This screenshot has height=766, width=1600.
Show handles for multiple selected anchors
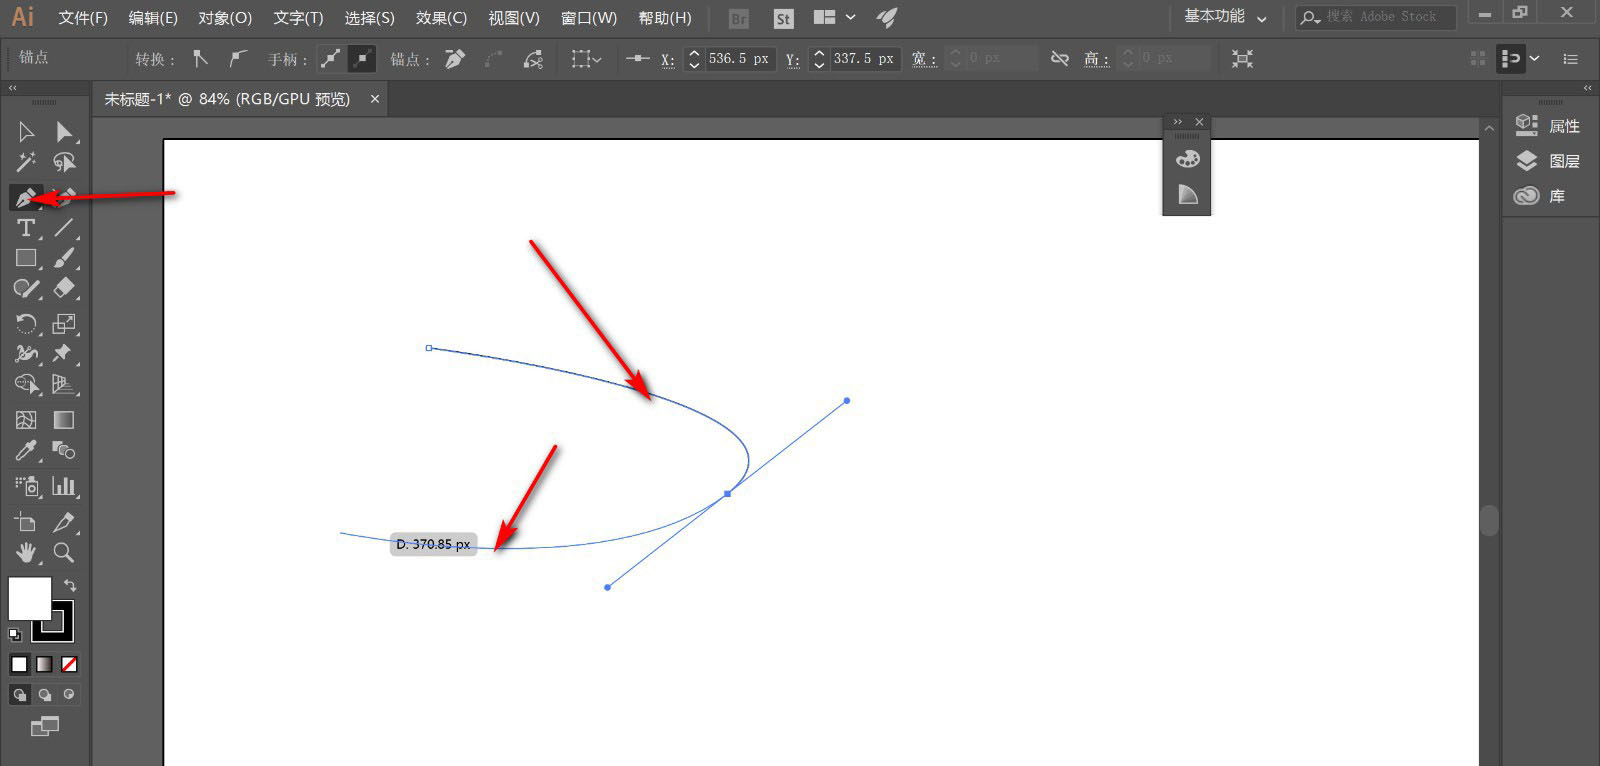pos(330,59)
